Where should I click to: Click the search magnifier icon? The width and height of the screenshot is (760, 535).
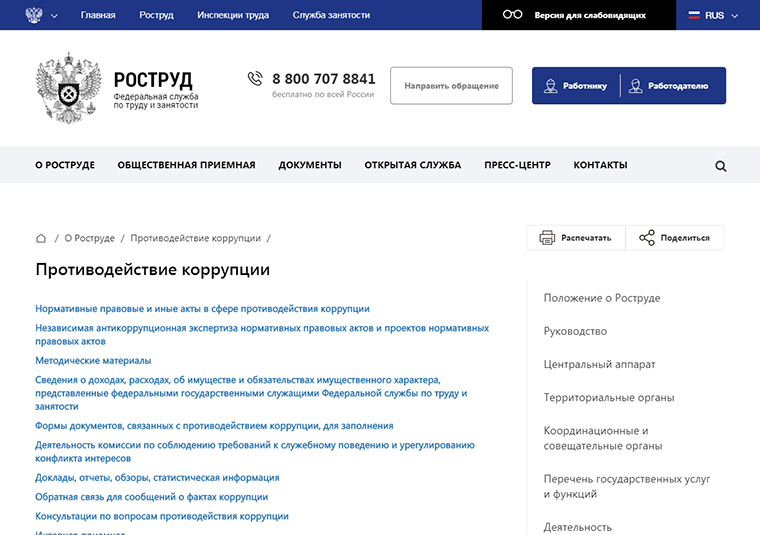721,166
